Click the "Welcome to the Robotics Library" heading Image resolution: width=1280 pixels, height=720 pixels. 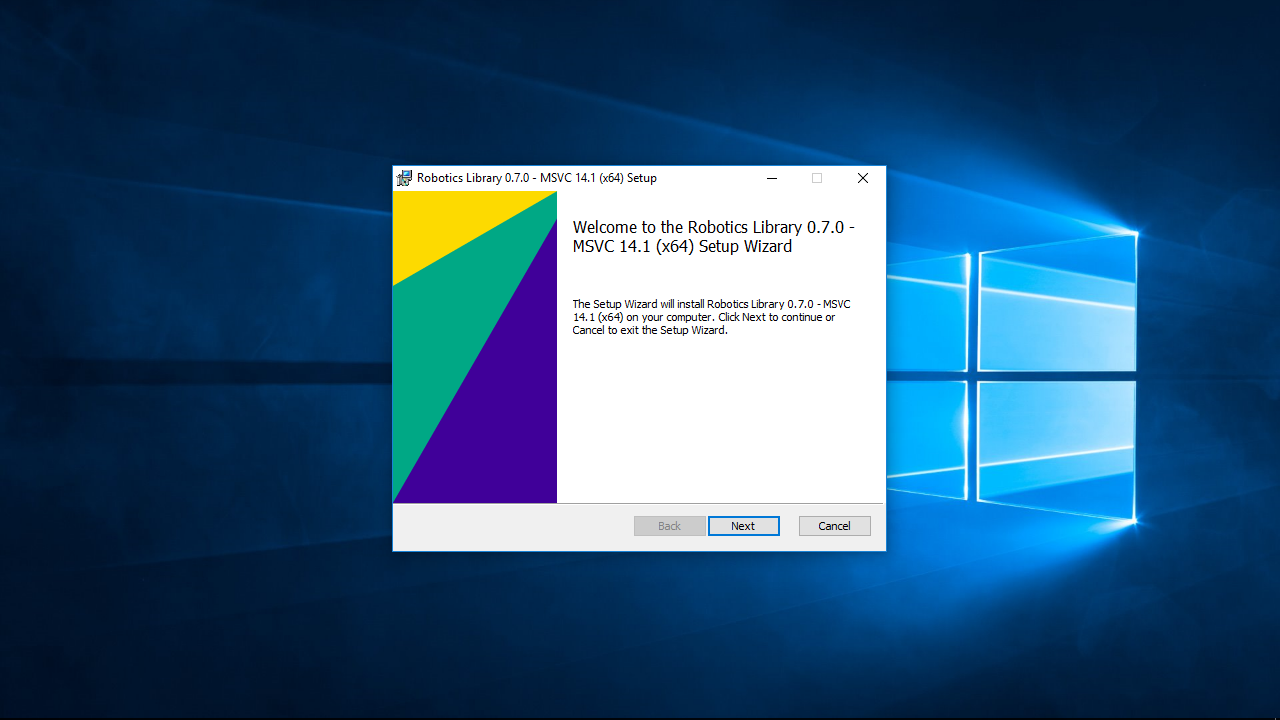[x=713, y=237]
